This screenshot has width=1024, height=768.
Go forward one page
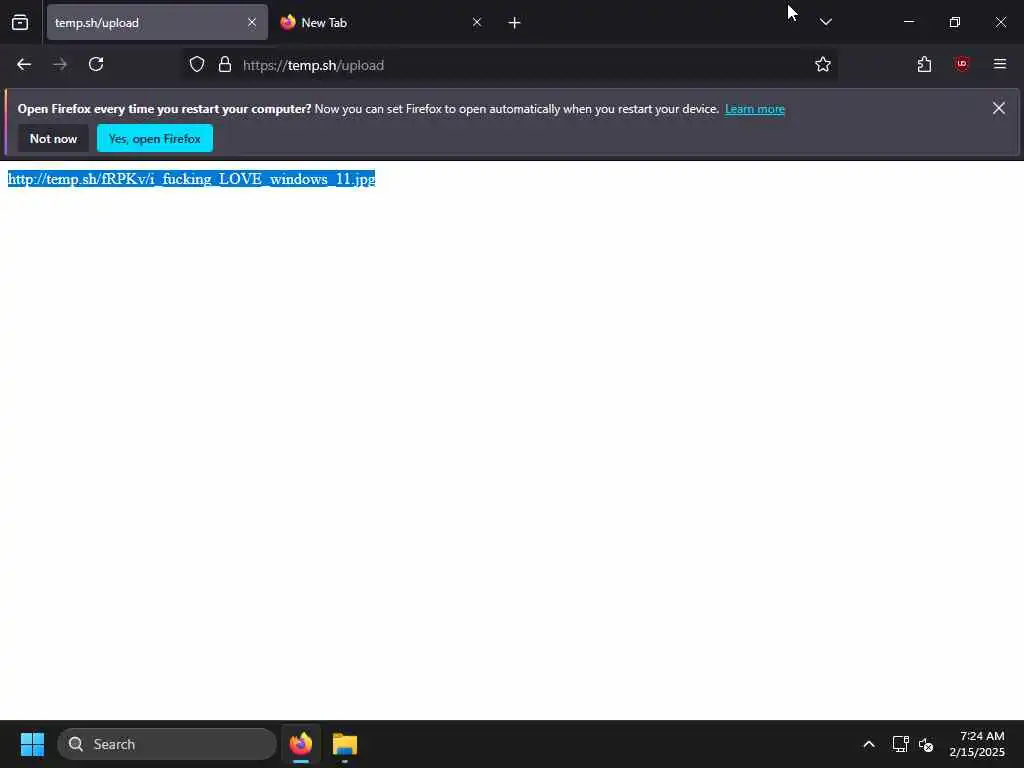[x=60, y=65]
